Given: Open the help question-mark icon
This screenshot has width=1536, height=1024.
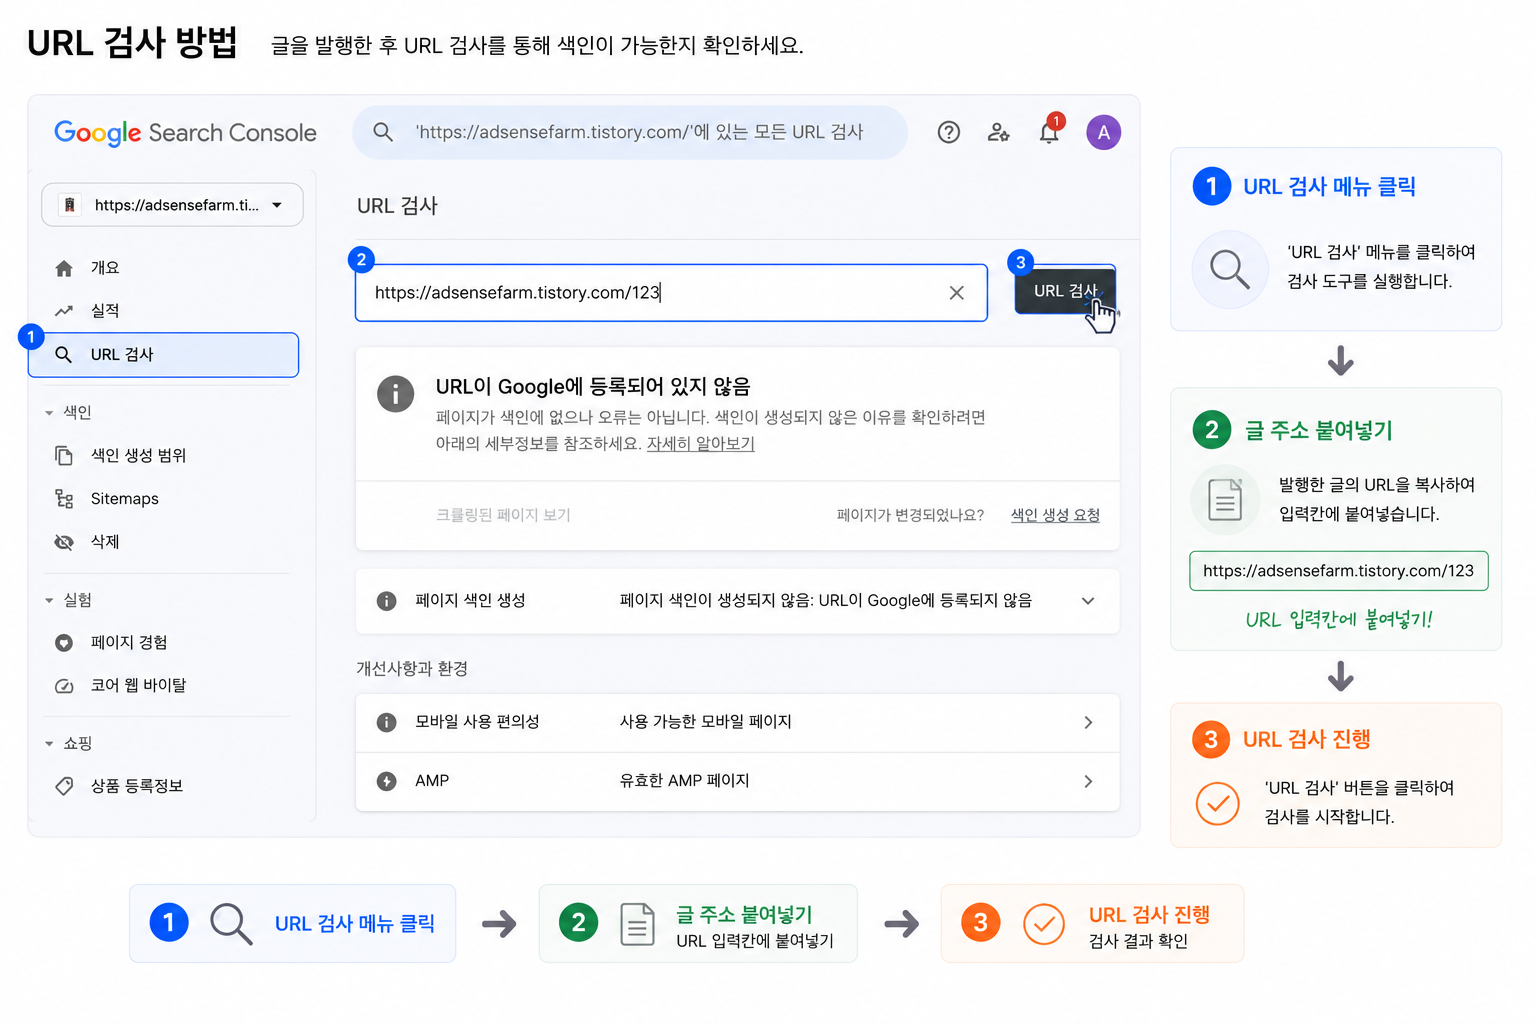Looking at the screenshot, I should coord(949,132).
